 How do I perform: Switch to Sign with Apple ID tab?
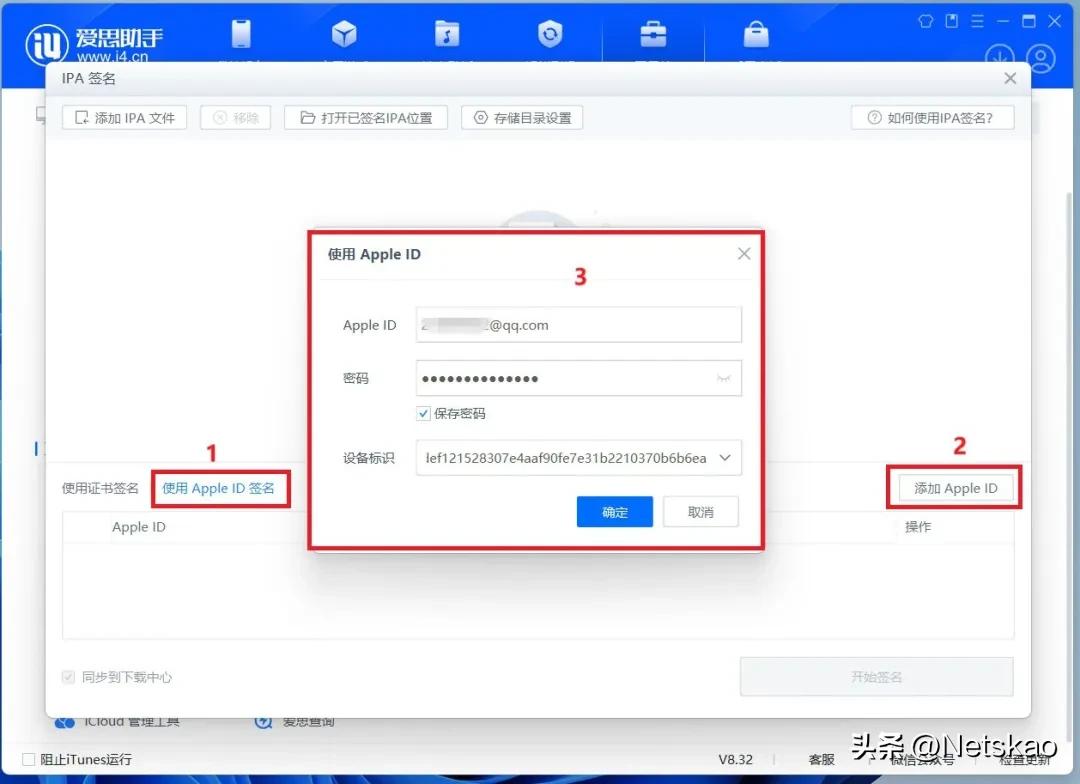(218, 488)
